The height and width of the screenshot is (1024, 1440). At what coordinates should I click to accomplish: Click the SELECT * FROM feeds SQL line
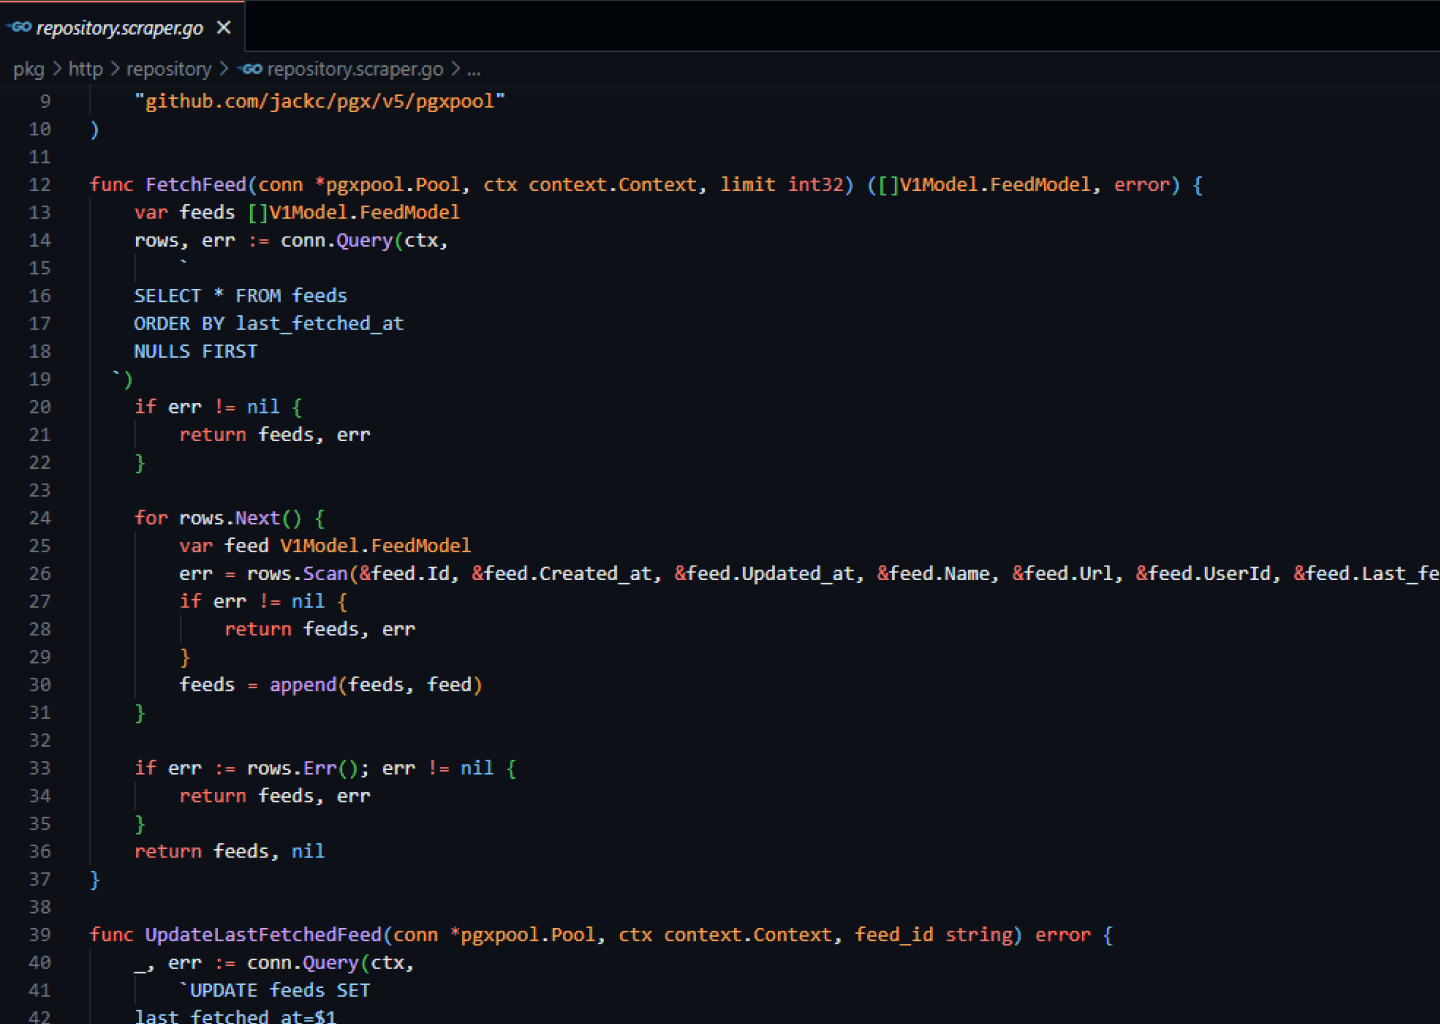tap(240, 295)
